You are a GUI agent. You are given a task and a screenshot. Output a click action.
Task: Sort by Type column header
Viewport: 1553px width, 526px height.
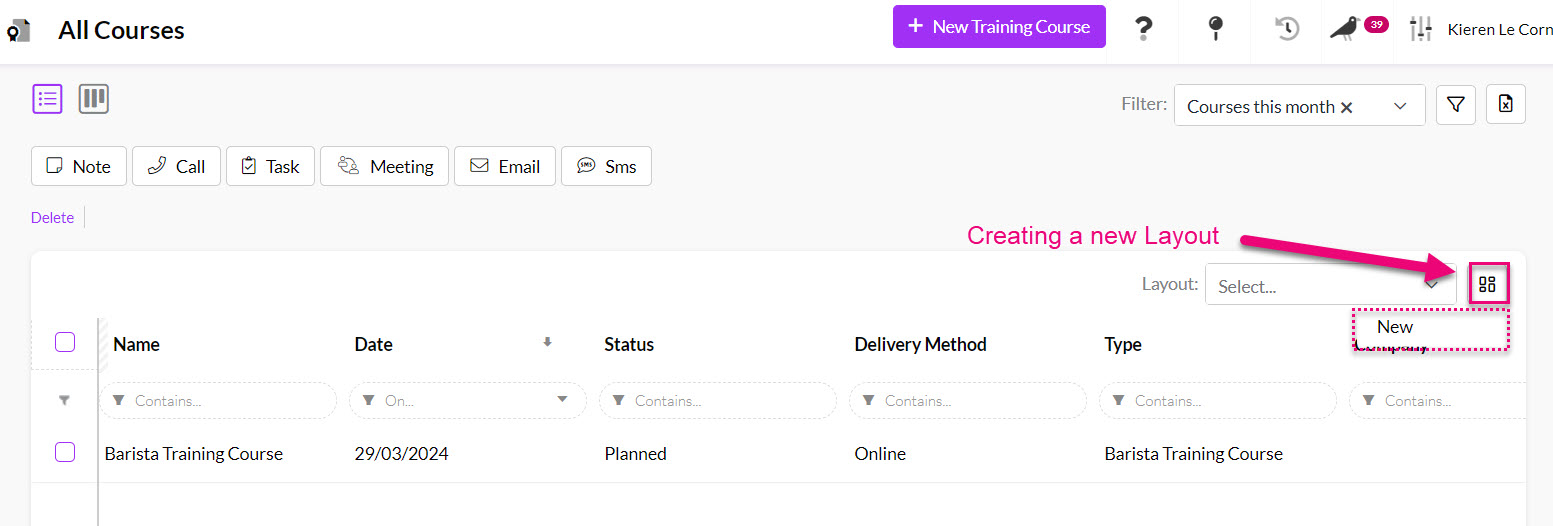(1123, 344)
